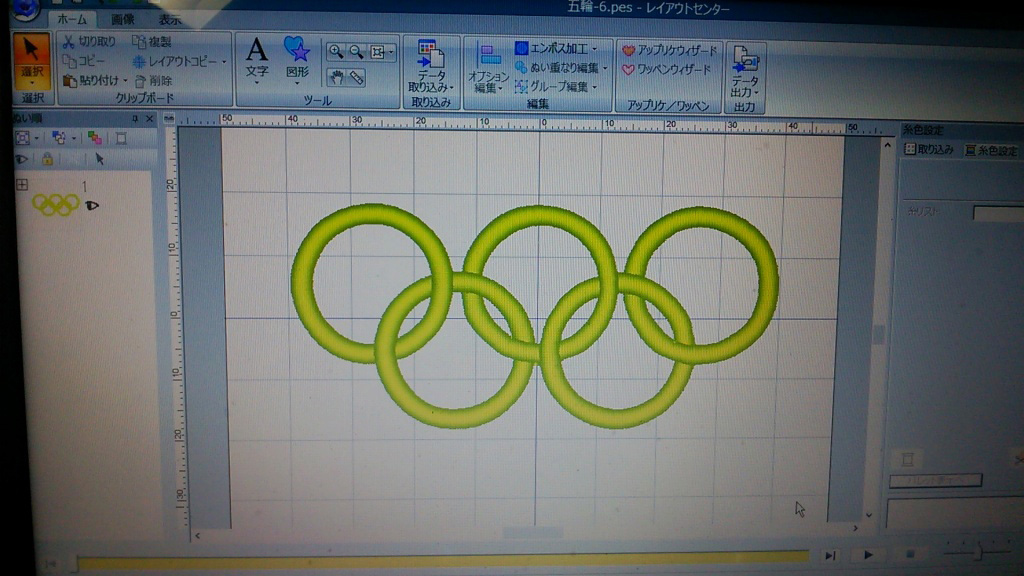Click the embroidered rings design on canvas
This screenshot has width=1024, height=576.
click(x=534, y=316)
